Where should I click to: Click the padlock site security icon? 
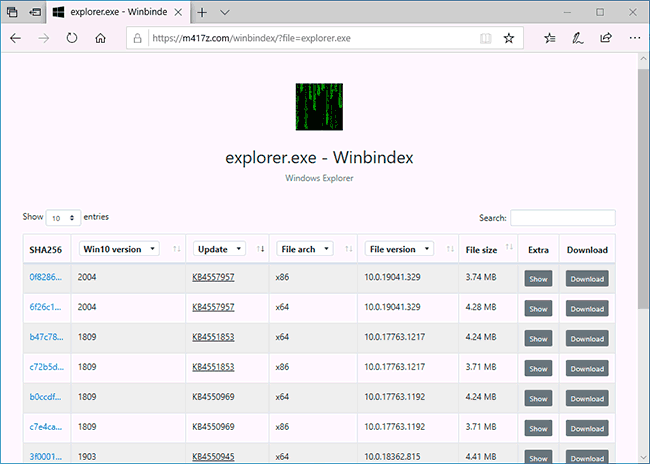point(137,39)
